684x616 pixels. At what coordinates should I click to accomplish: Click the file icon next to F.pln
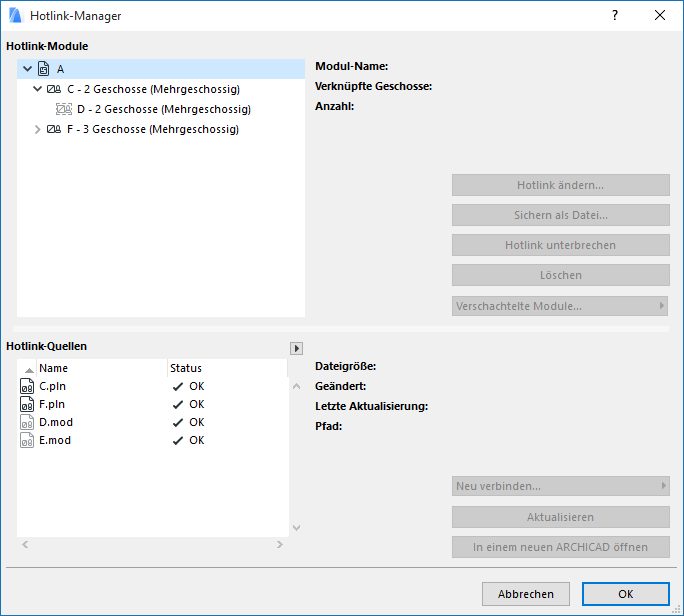click(x=27, y=404)
